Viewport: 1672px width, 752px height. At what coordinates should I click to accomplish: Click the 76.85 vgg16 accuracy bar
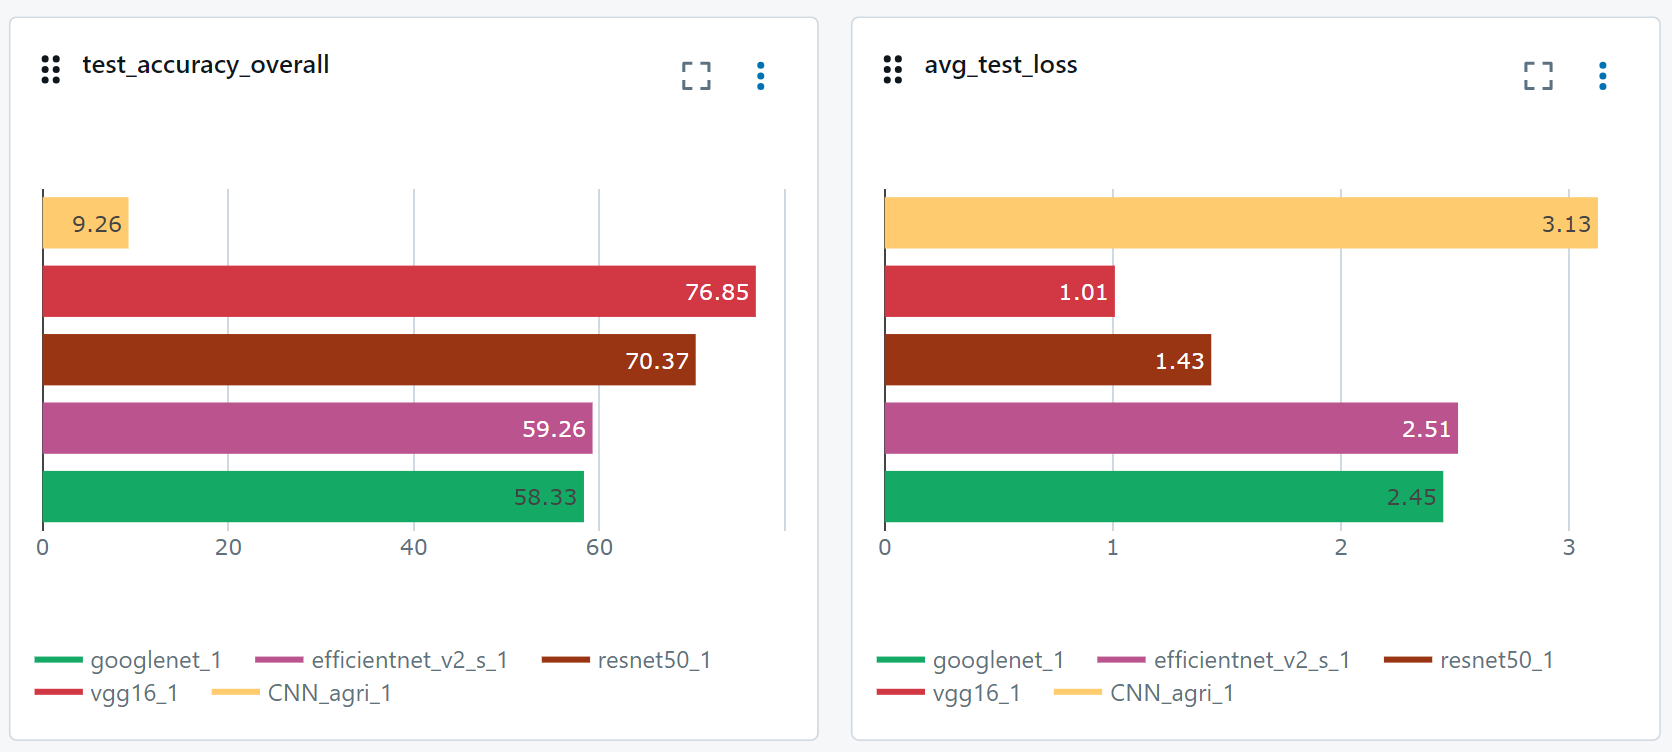399,292
